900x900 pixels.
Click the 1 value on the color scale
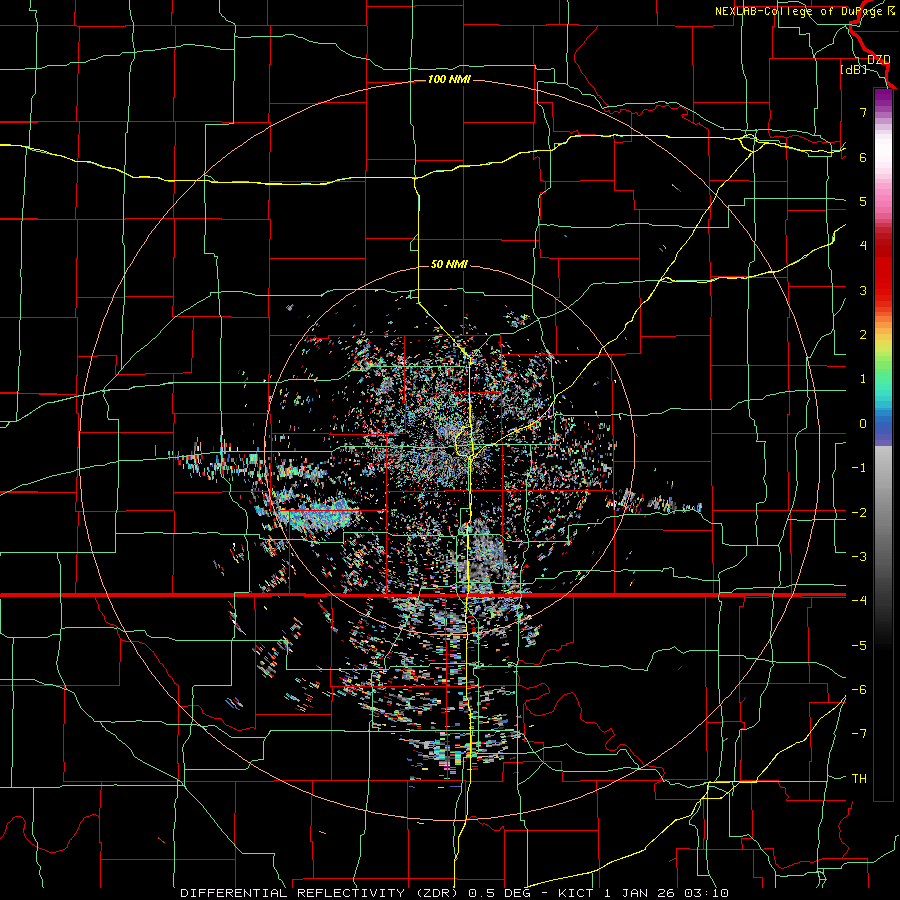coord(863,379)
